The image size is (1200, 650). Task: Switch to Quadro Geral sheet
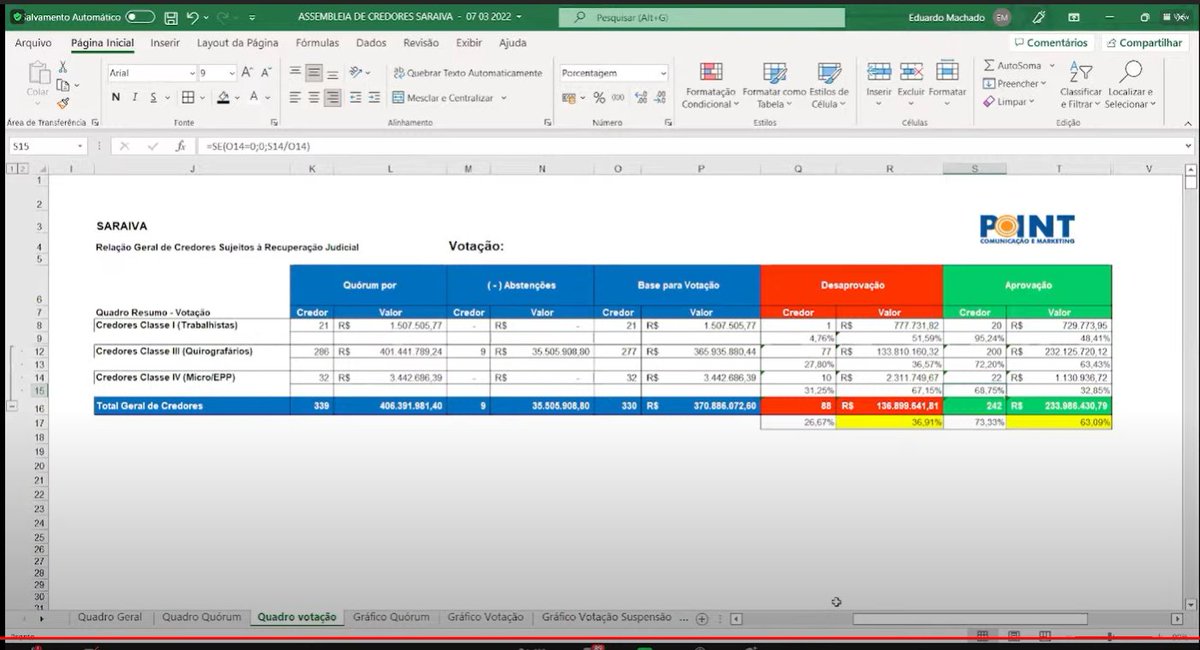[x=110, y=617]
